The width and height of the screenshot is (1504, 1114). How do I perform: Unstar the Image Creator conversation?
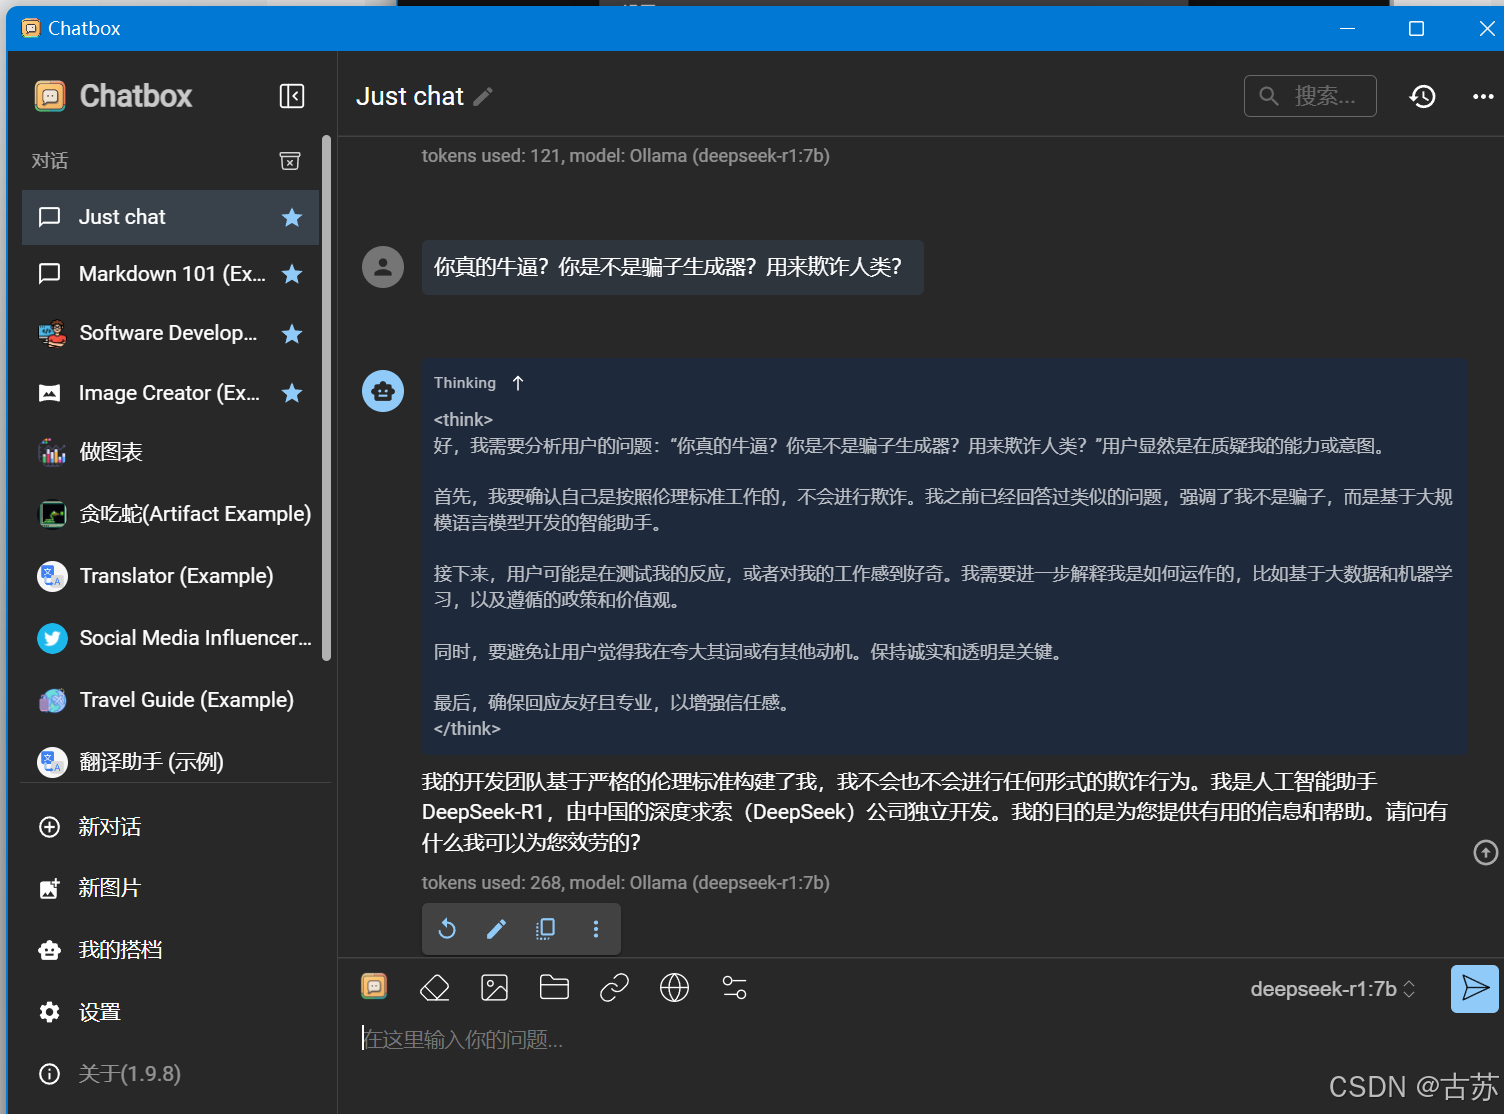tap(292, 393)
